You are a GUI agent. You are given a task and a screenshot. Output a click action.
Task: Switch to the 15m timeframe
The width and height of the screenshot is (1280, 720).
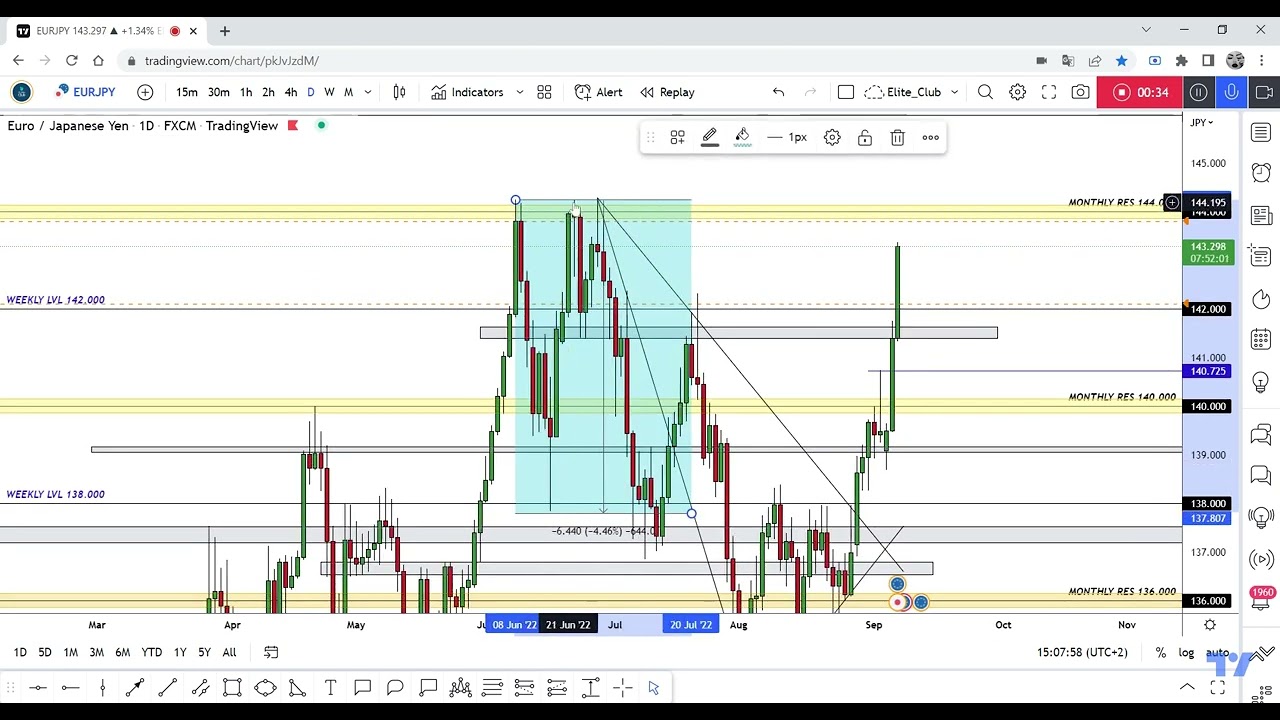tap(187, 92)
